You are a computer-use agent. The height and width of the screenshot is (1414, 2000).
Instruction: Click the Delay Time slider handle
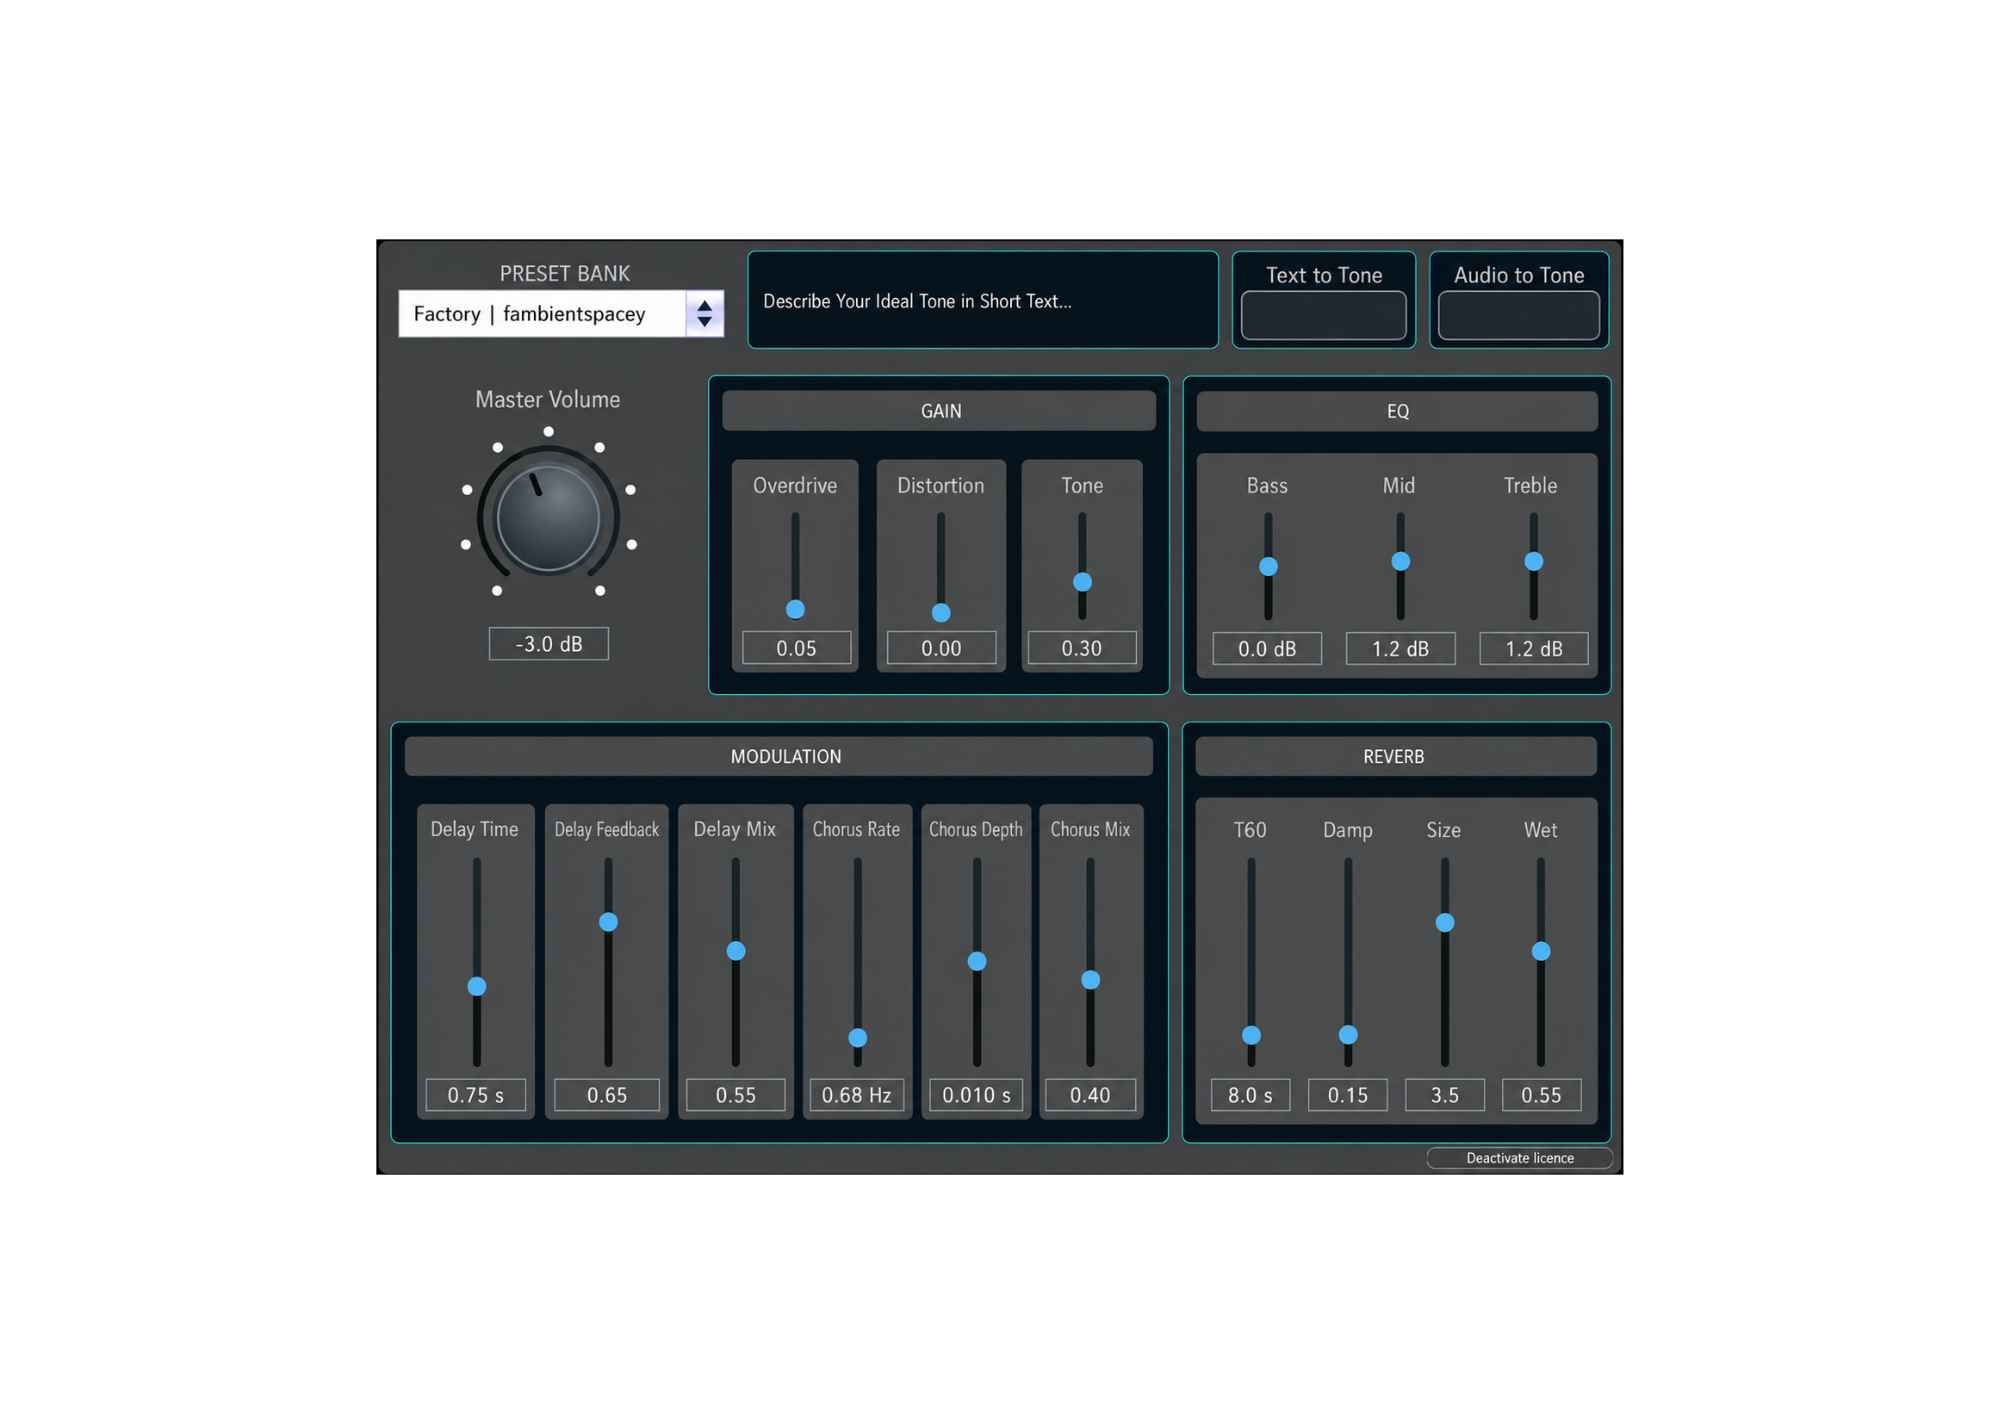point(477,986)
